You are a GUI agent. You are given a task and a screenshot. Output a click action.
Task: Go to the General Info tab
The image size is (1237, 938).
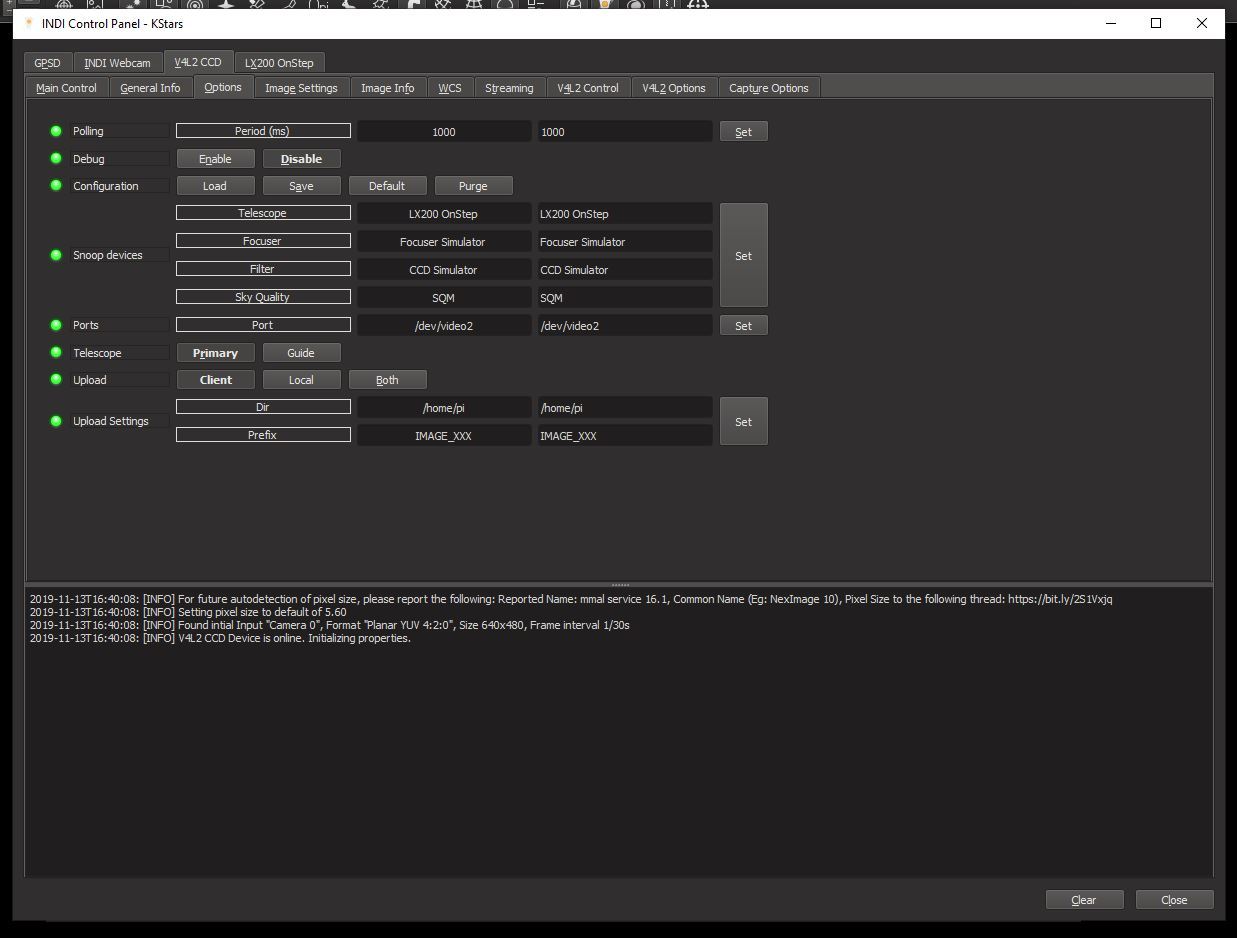tap(150, 88)
